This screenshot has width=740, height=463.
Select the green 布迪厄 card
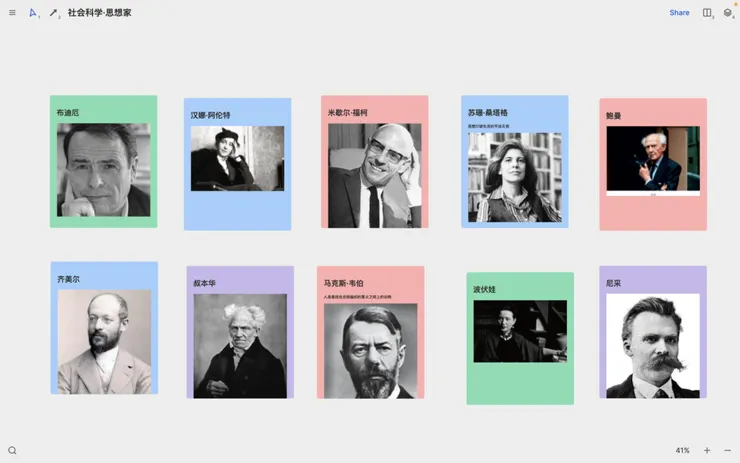[x=104, y=161]
